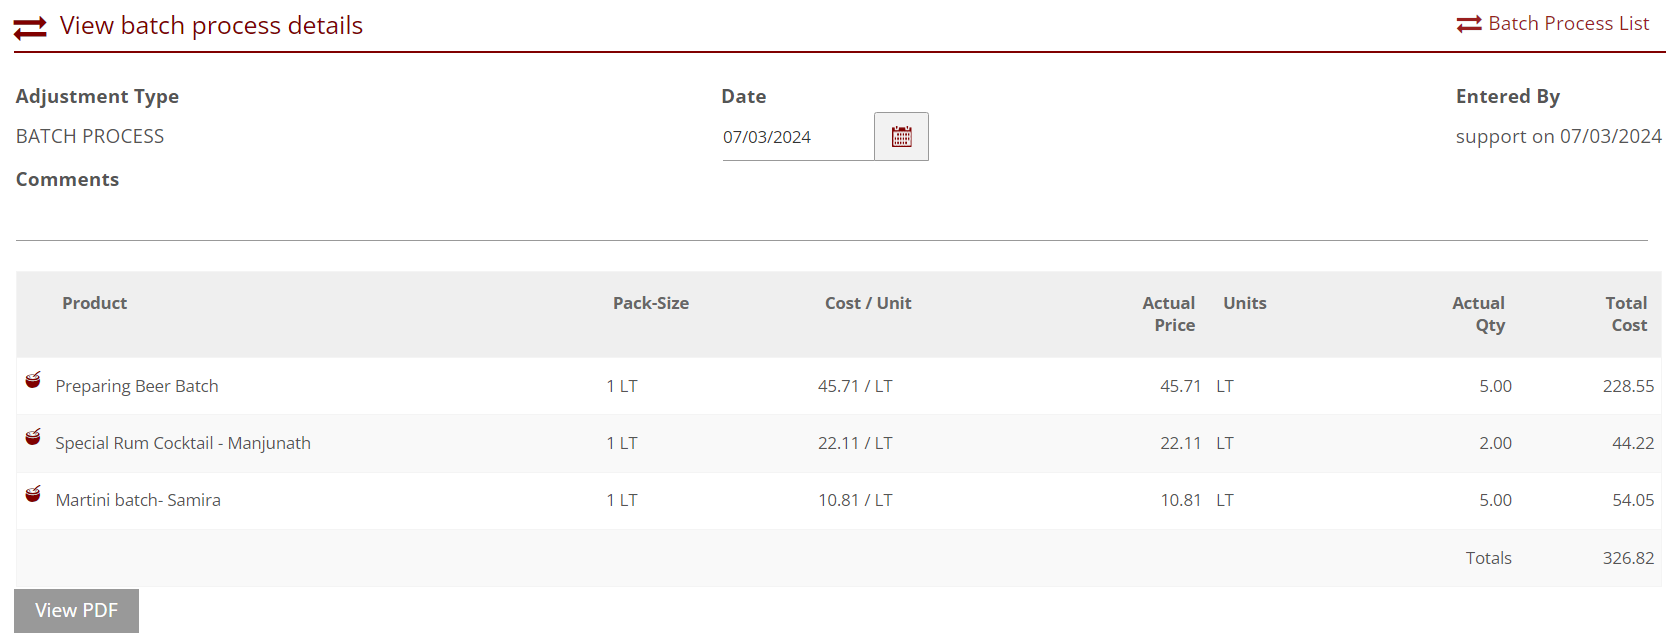Click the Total Cost column header
This screenshot has width=1672, height=642.
(1627, 314)
